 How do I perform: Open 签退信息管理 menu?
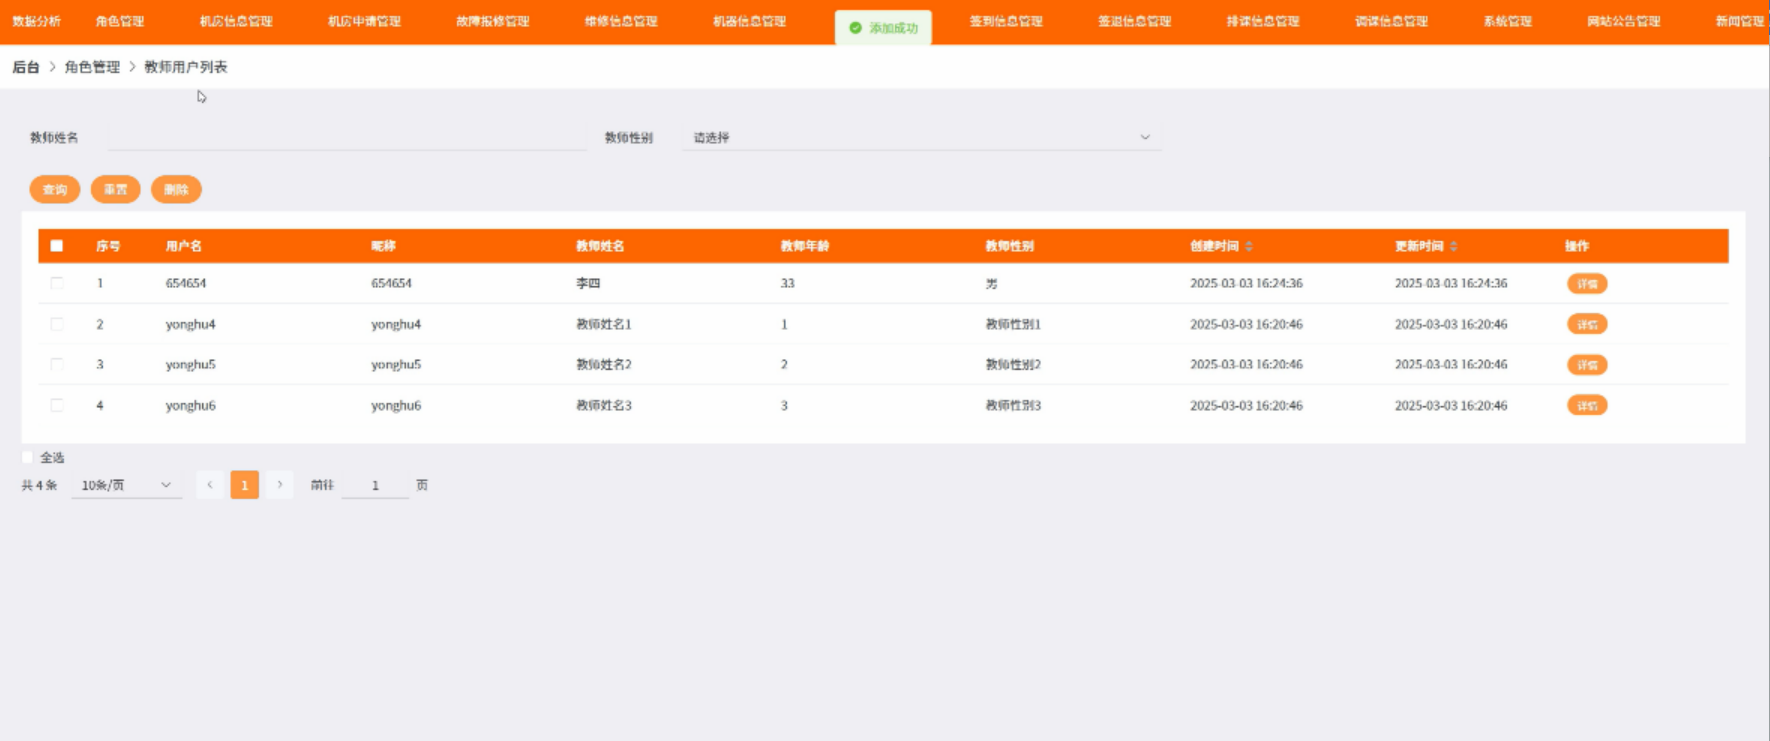pyautogui.click(x=1135, y=21)
